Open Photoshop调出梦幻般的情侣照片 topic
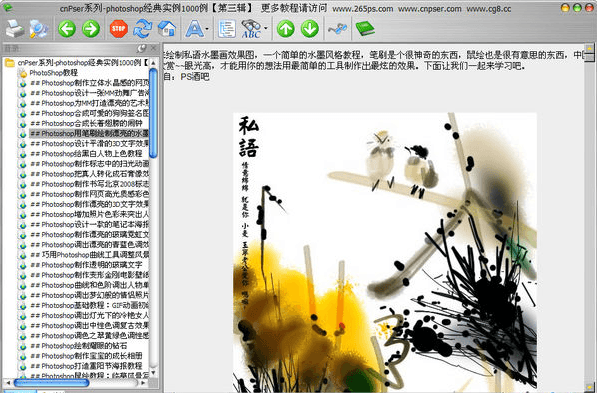The height and width of the screenshot is (393, 597). click(89, 295)
